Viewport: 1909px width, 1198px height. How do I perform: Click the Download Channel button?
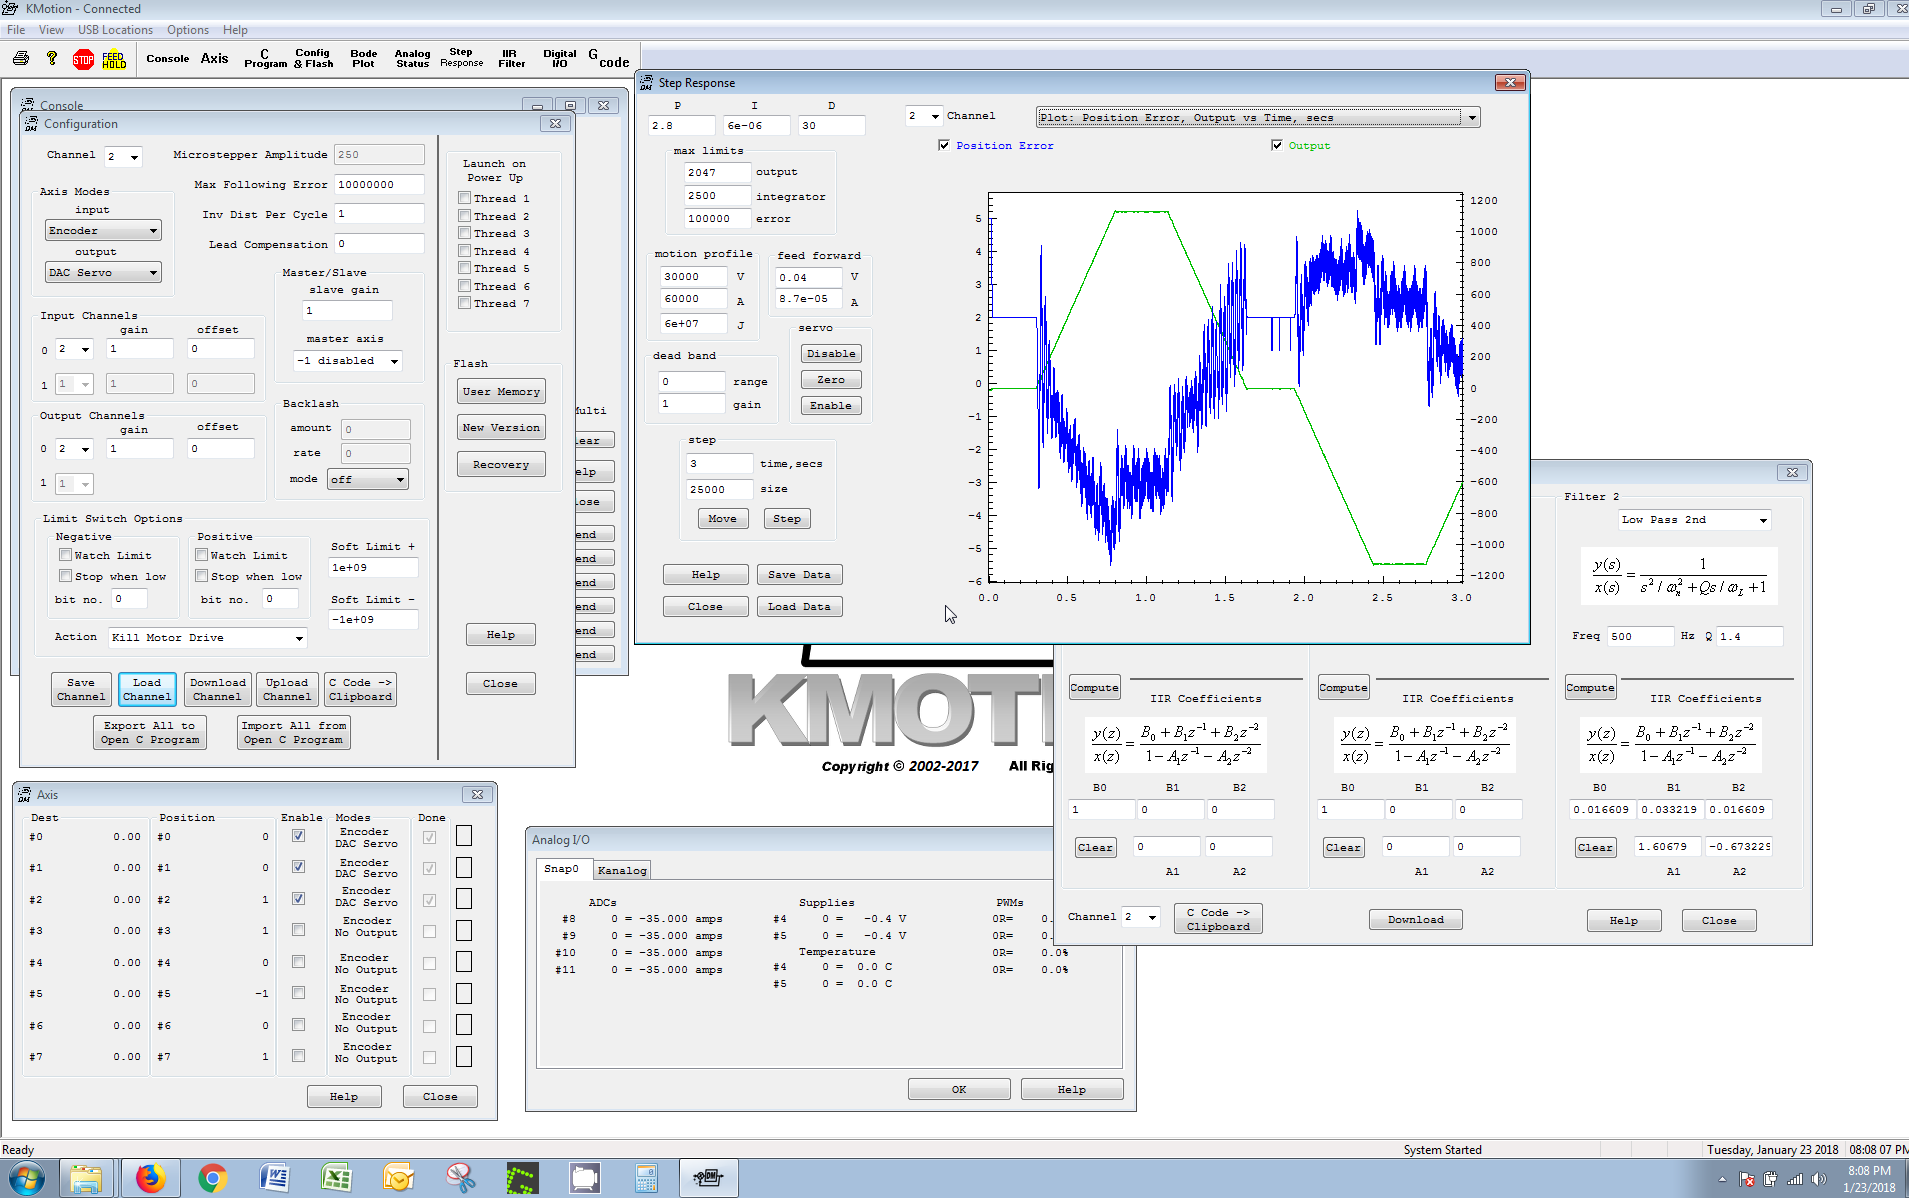click(217, 690)
